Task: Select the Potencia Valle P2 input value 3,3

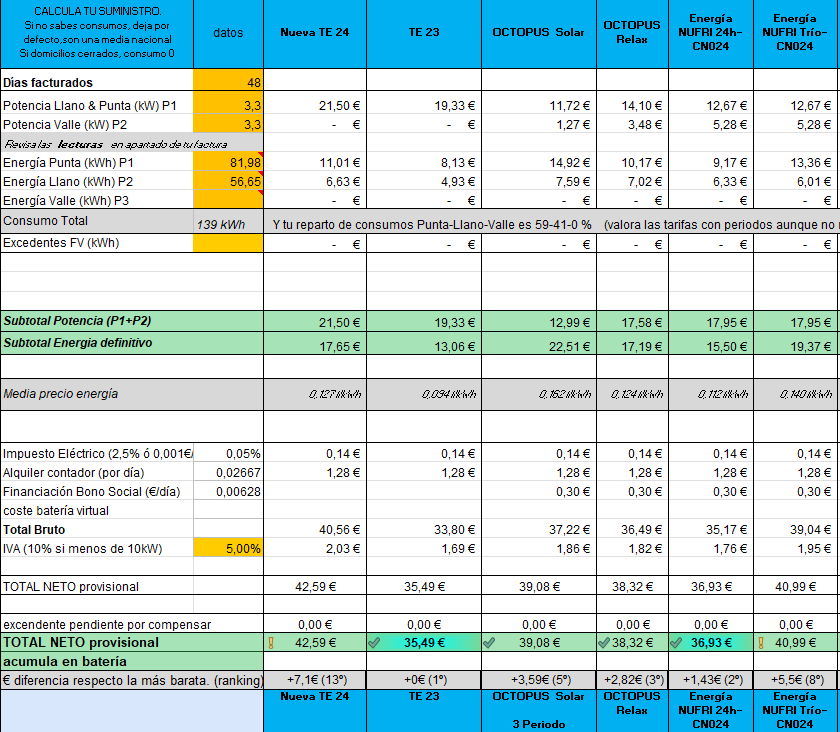Action: [228, 123]
